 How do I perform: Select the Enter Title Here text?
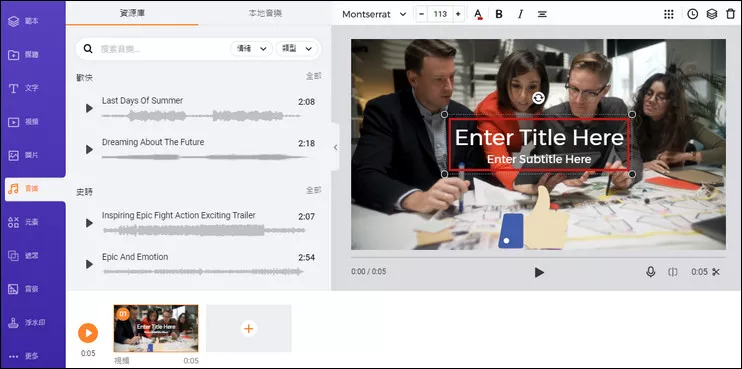[539, 138]
